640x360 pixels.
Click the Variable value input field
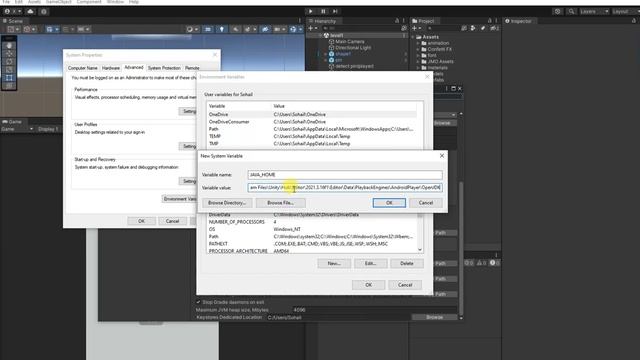click(x=345, y=187)
